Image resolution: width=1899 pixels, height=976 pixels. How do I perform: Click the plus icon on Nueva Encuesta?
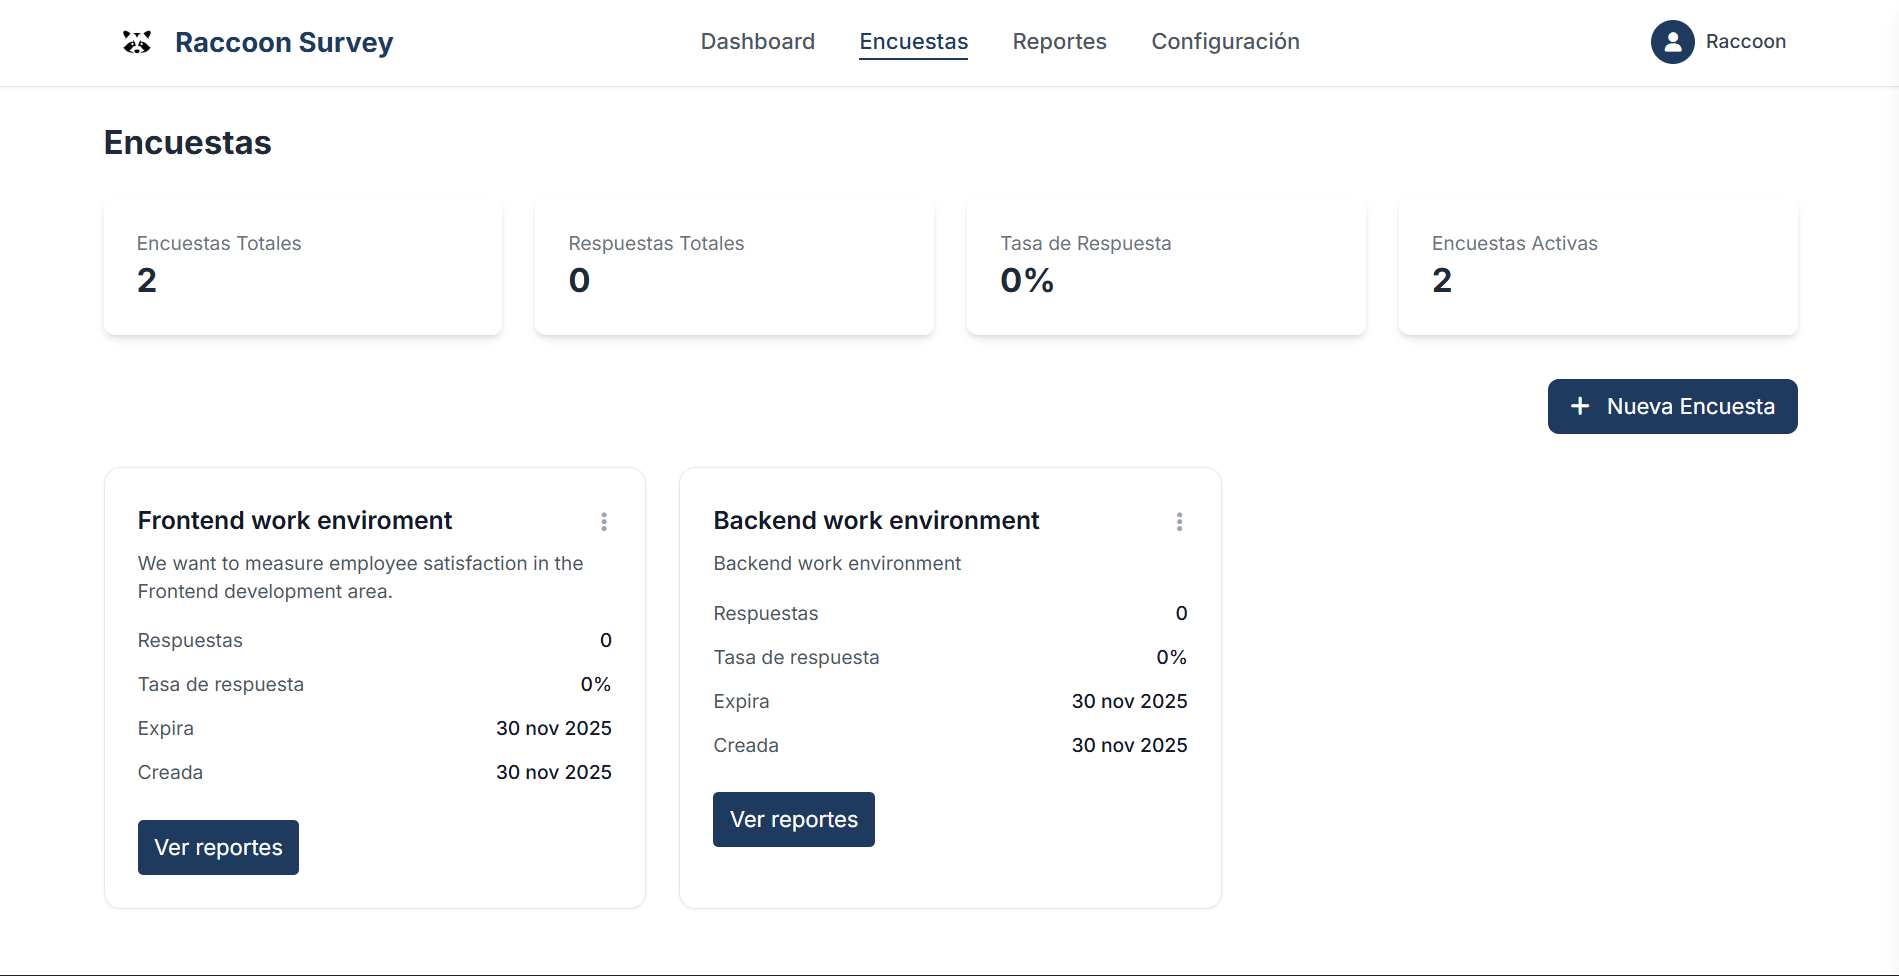[x=1580, y=406]
